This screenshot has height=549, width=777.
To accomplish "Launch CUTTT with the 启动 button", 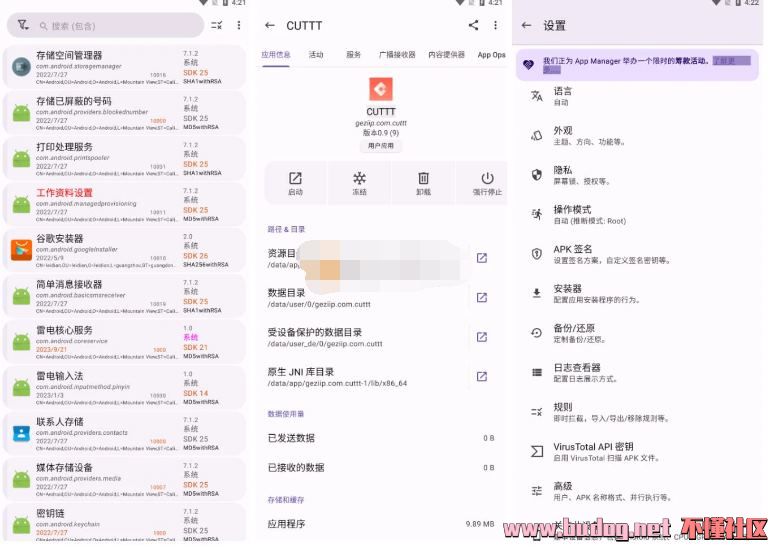I will pyautogui.click(x=295, y=183).
